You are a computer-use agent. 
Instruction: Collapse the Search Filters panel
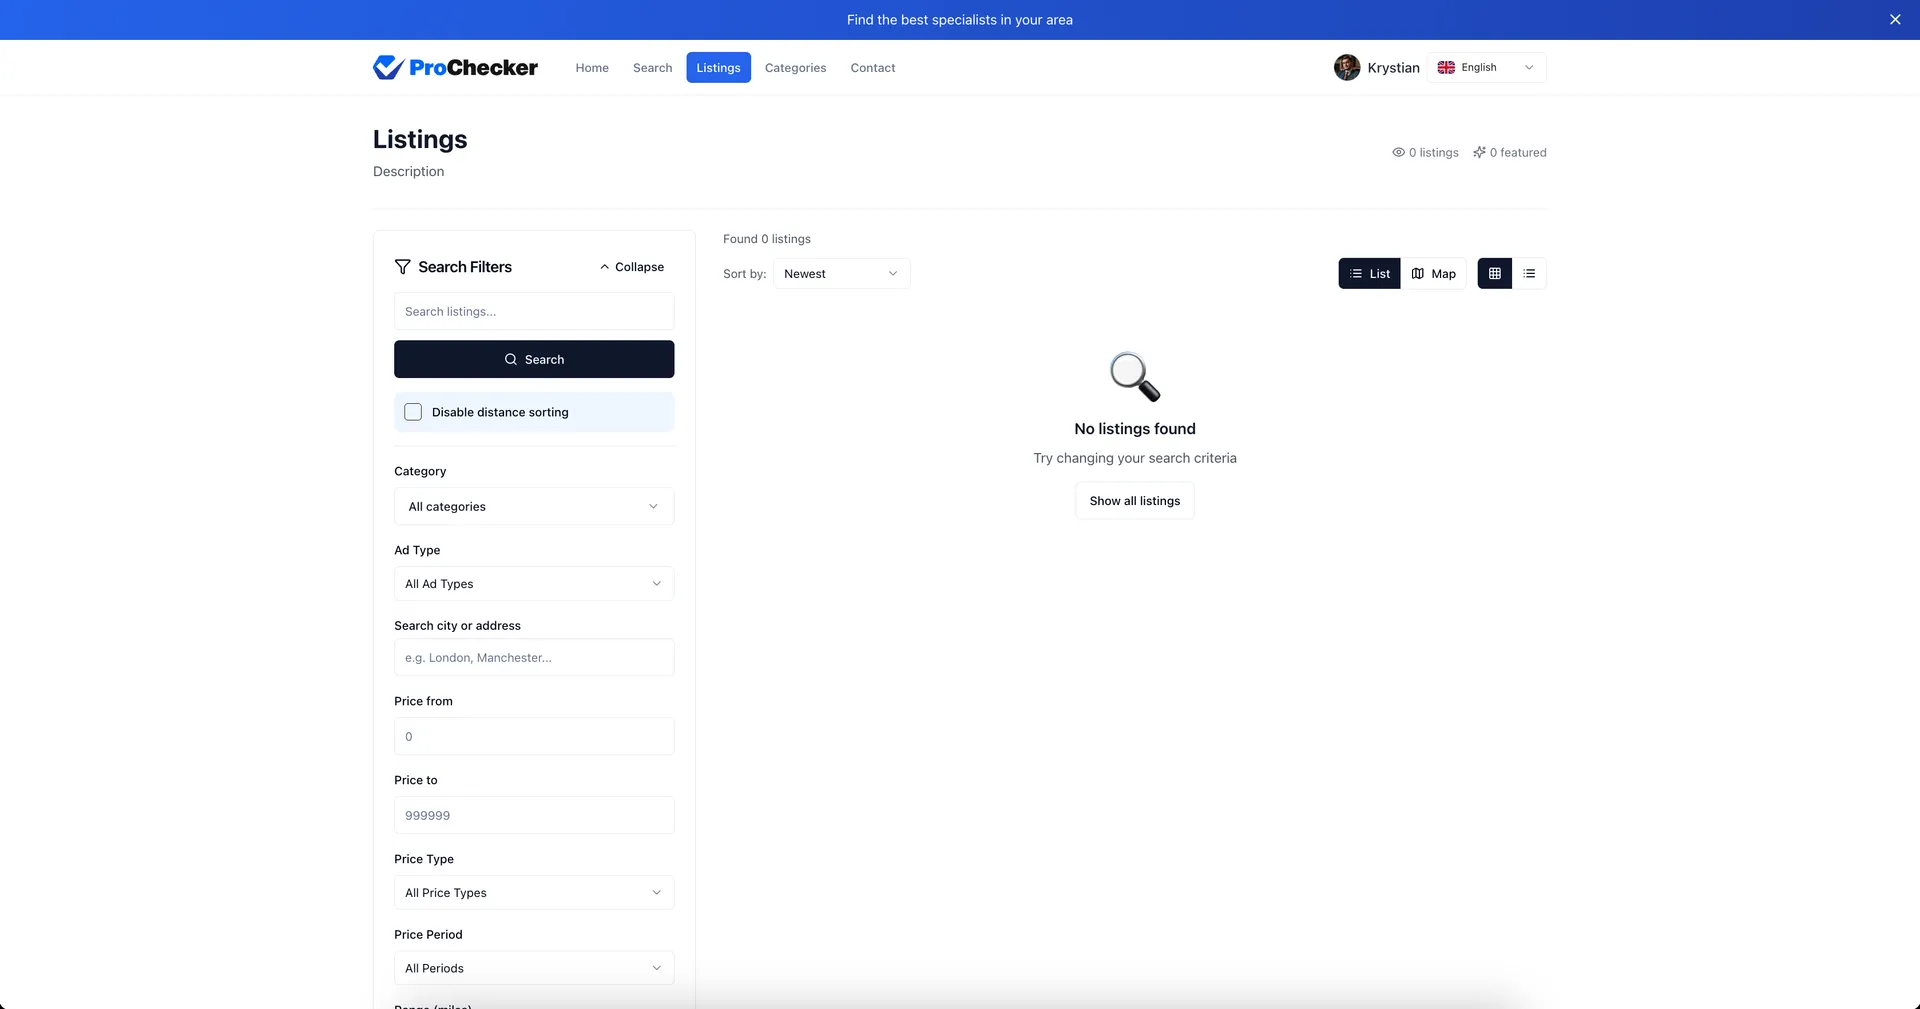(632, 267)
